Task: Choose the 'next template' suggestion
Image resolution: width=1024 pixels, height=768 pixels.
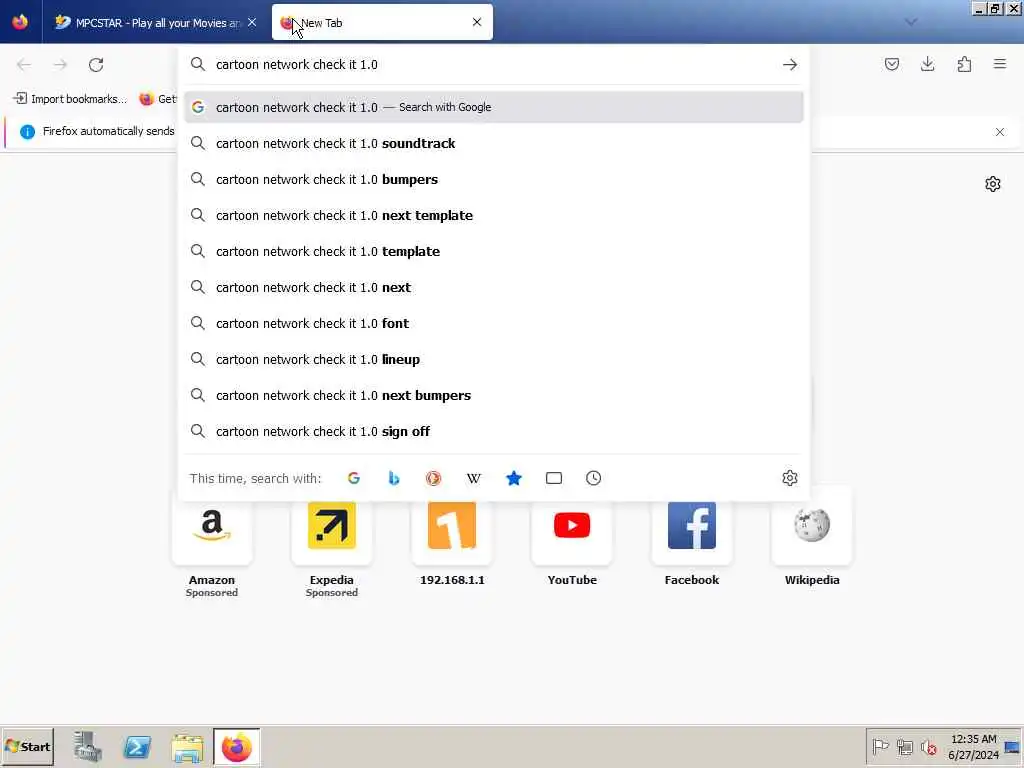Action: 494,215
